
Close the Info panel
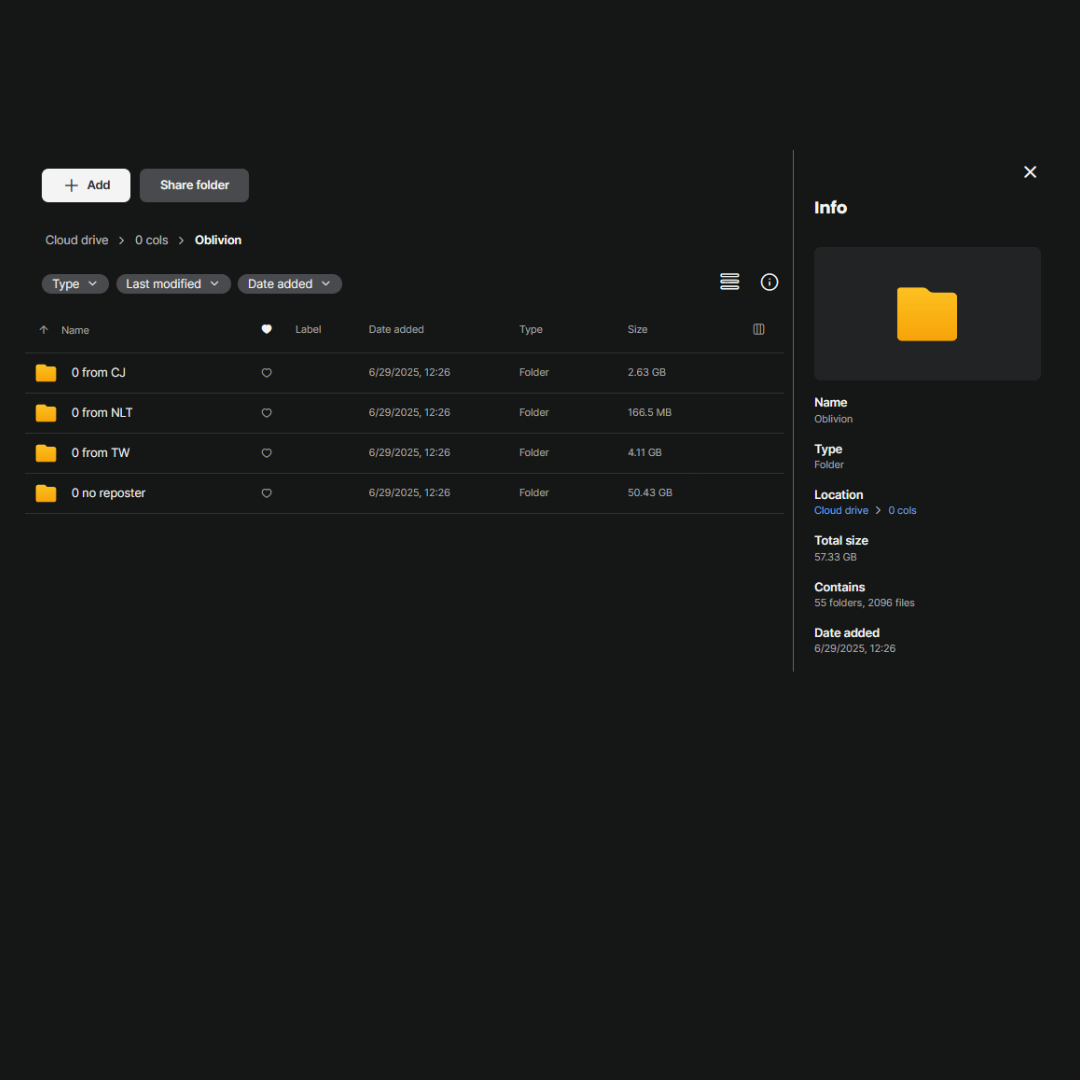tap(1030, 172)
